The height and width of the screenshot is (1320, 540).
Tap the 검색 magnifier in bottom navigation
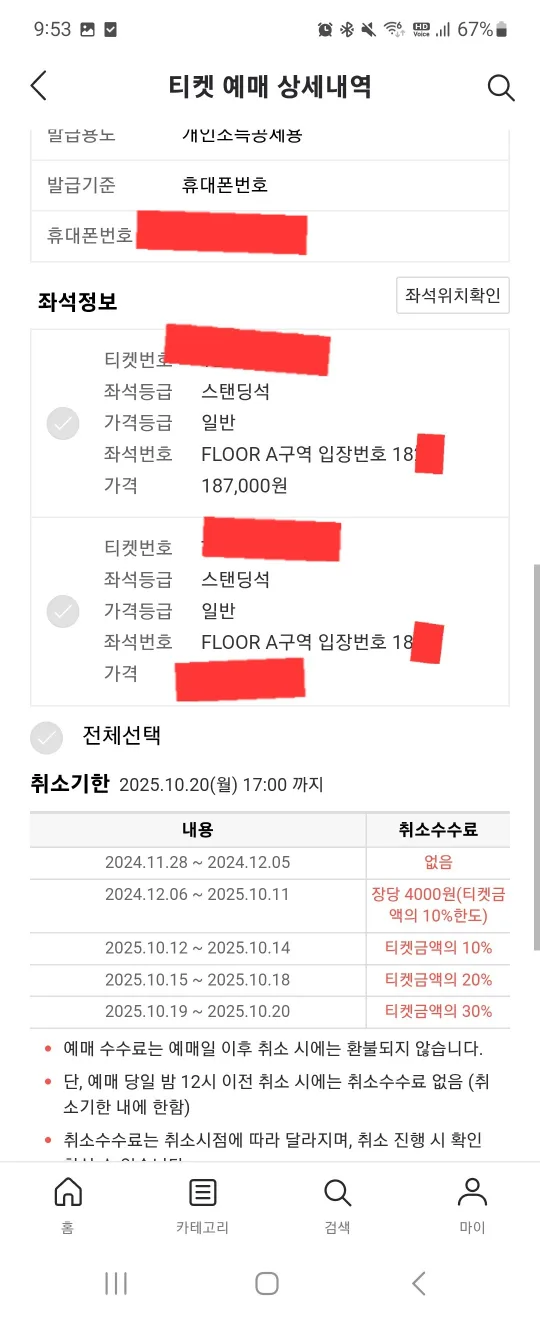(x=337, y=1192)
